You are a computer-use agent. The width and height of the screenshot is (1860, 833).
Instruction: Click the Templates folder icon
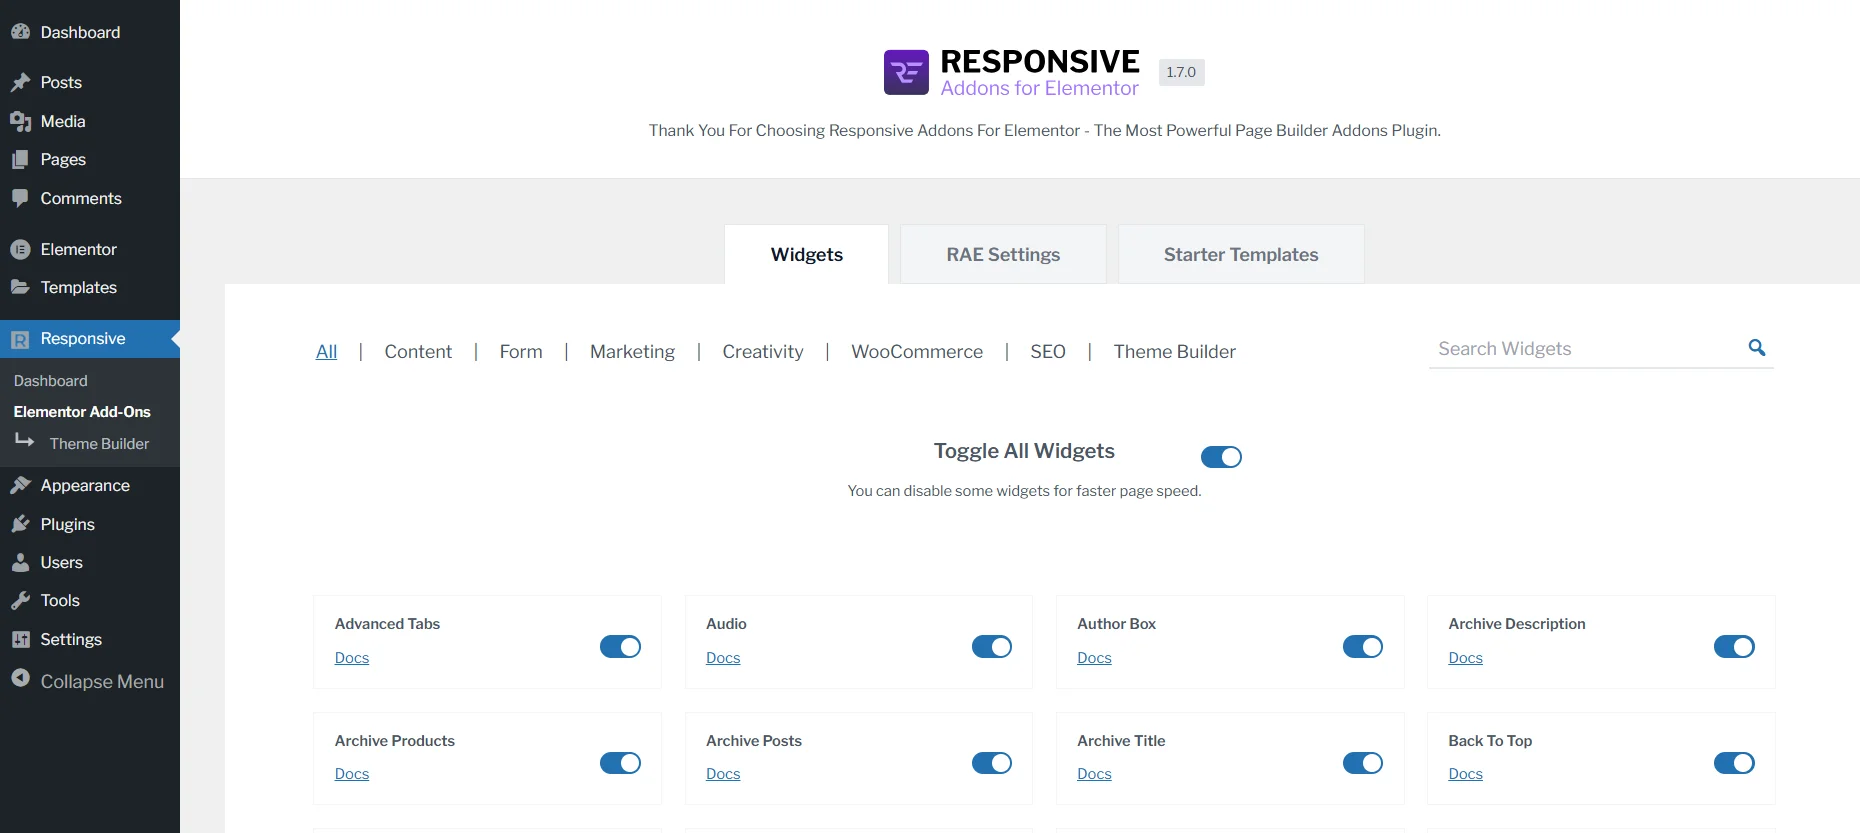coord(20,287)
